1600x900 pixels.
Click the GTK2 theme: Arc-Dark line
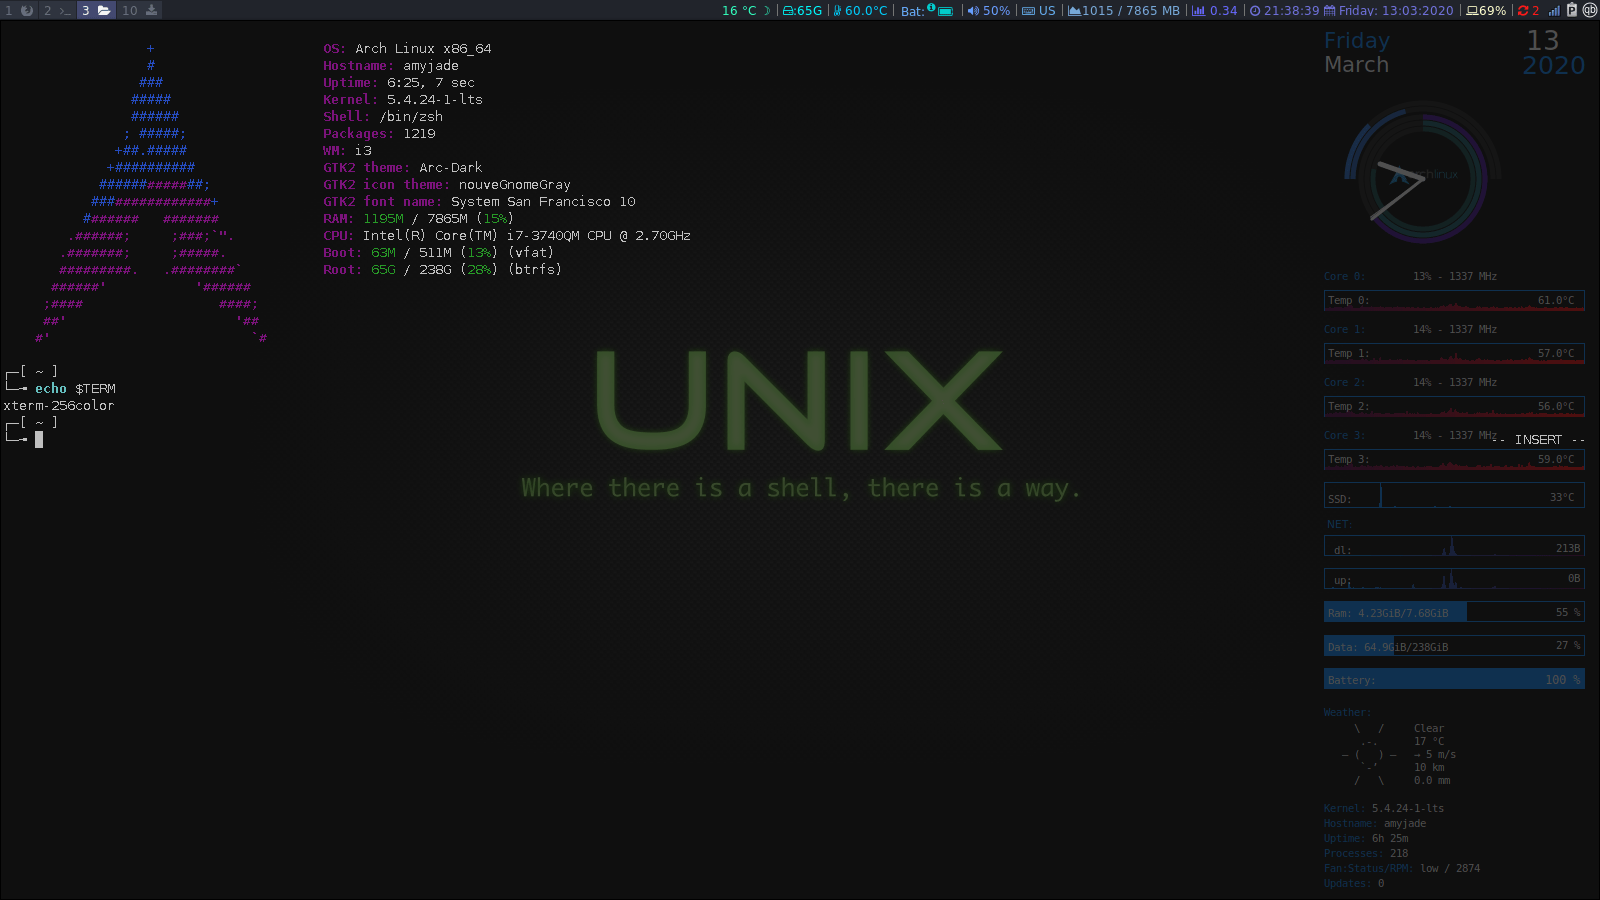point(403,167)
